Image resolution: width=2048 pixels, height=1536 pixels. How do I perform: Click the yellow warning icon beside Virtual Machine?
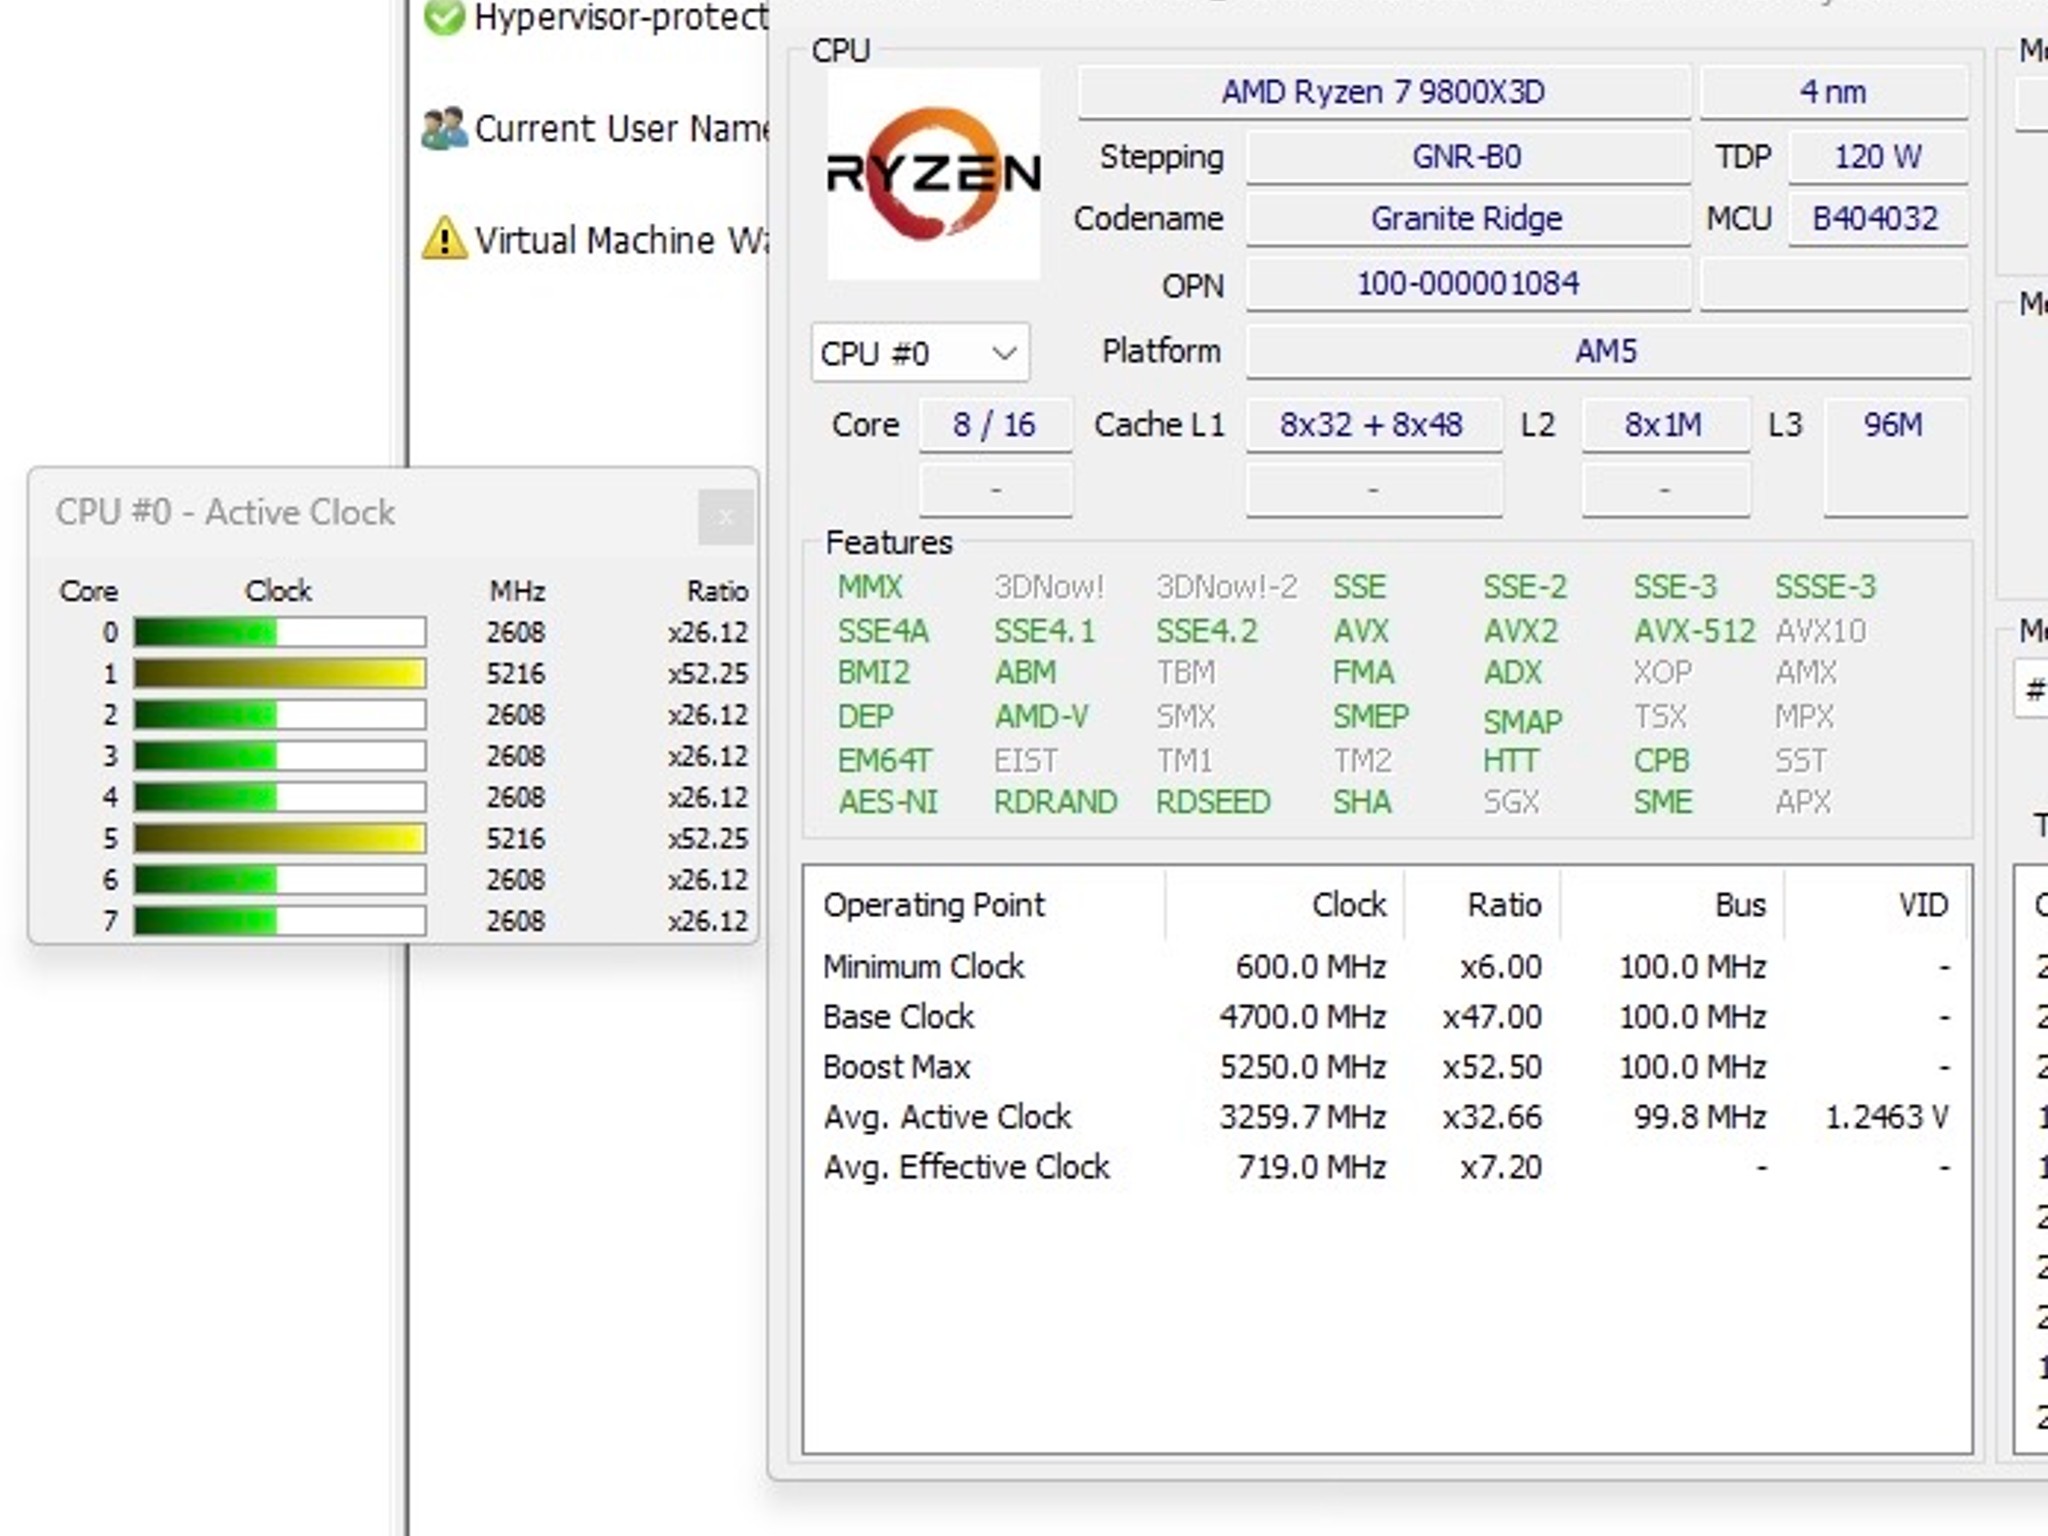444,239
